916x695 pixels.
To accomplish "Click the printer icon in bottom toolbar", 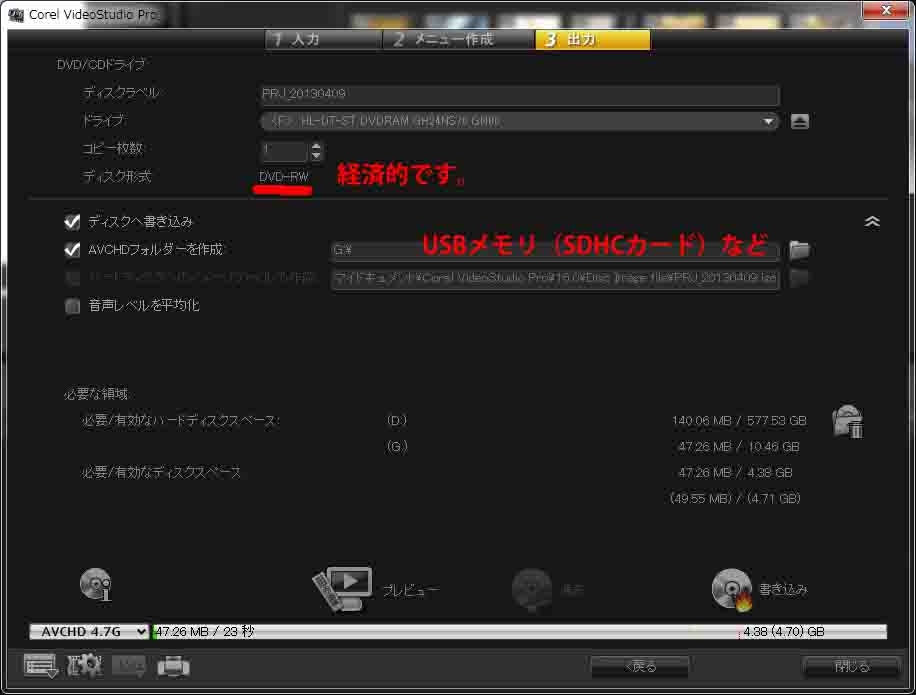I will pyautogui.click(x=174, y=666).
